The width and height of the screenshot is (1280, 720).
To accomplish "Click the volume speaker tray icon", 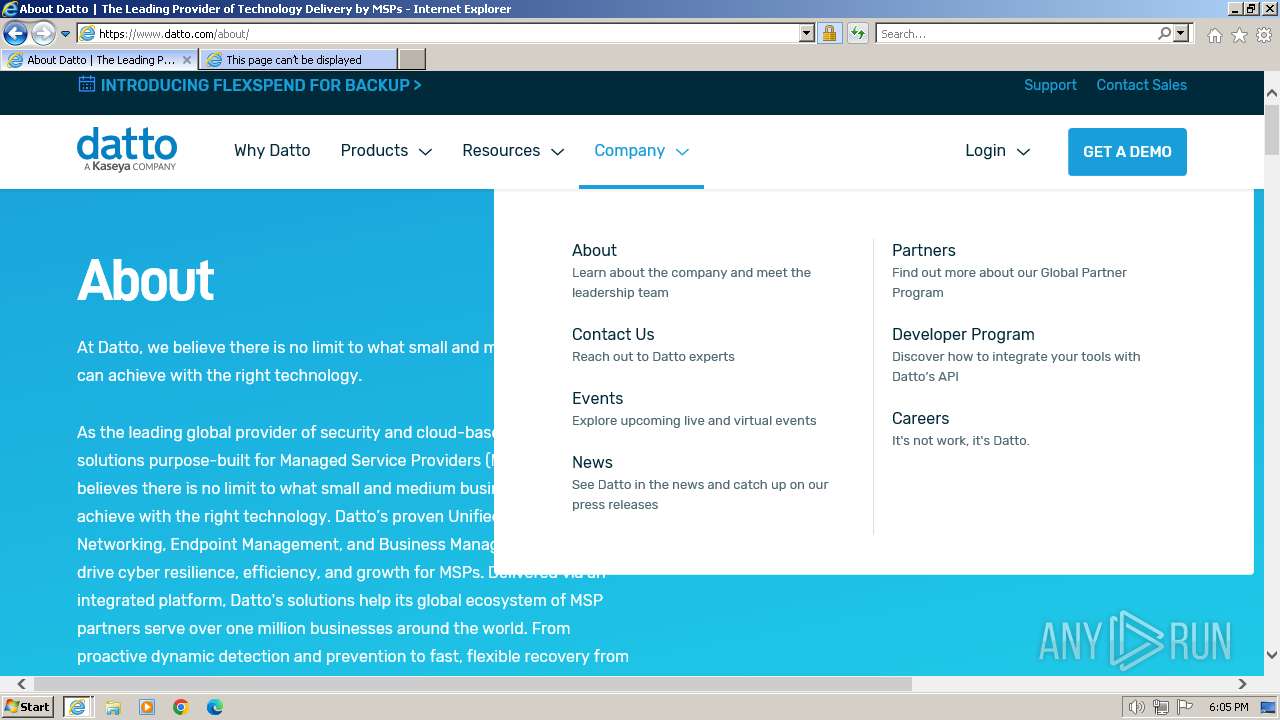I will (1137, 707).
